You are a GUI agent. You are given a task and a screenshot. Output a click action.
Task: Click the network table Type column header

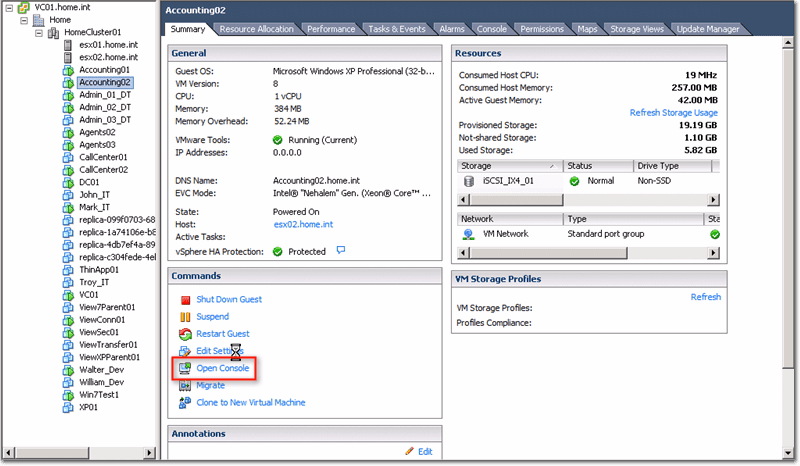click(633, 219)
